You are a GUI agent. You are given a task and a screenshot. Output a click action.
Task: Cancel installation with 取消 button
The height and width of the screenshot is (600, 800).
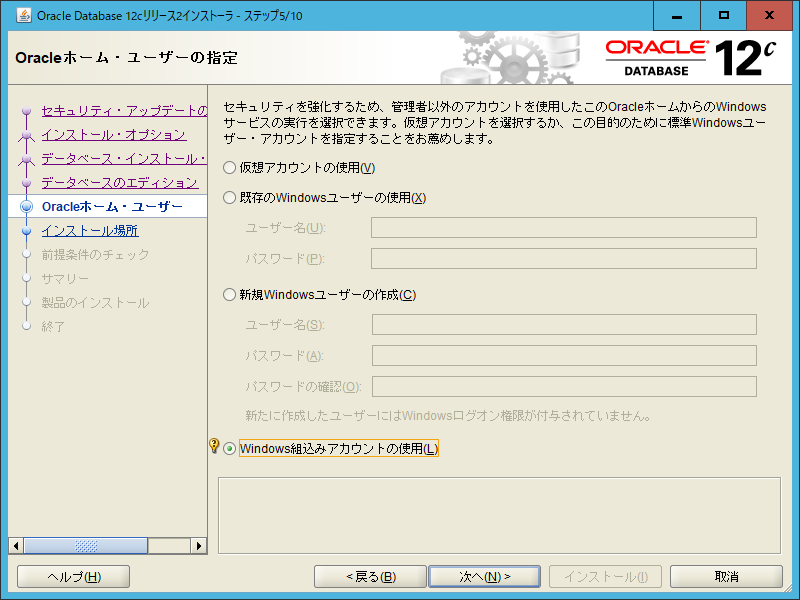click(x=726, y=577)
